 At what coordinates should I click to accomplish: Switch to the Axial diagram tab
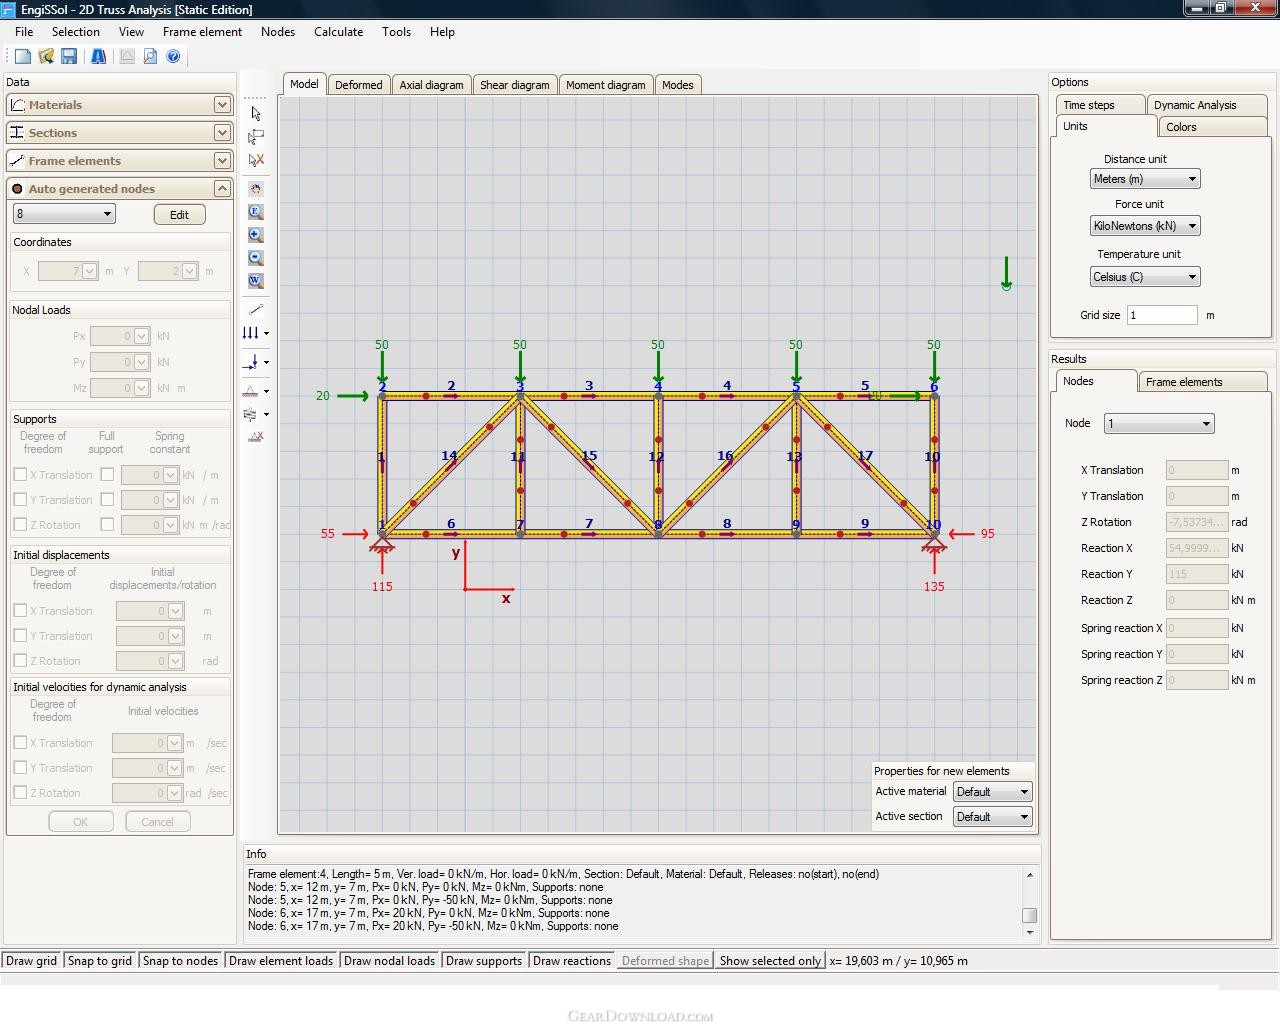(431, 85)
